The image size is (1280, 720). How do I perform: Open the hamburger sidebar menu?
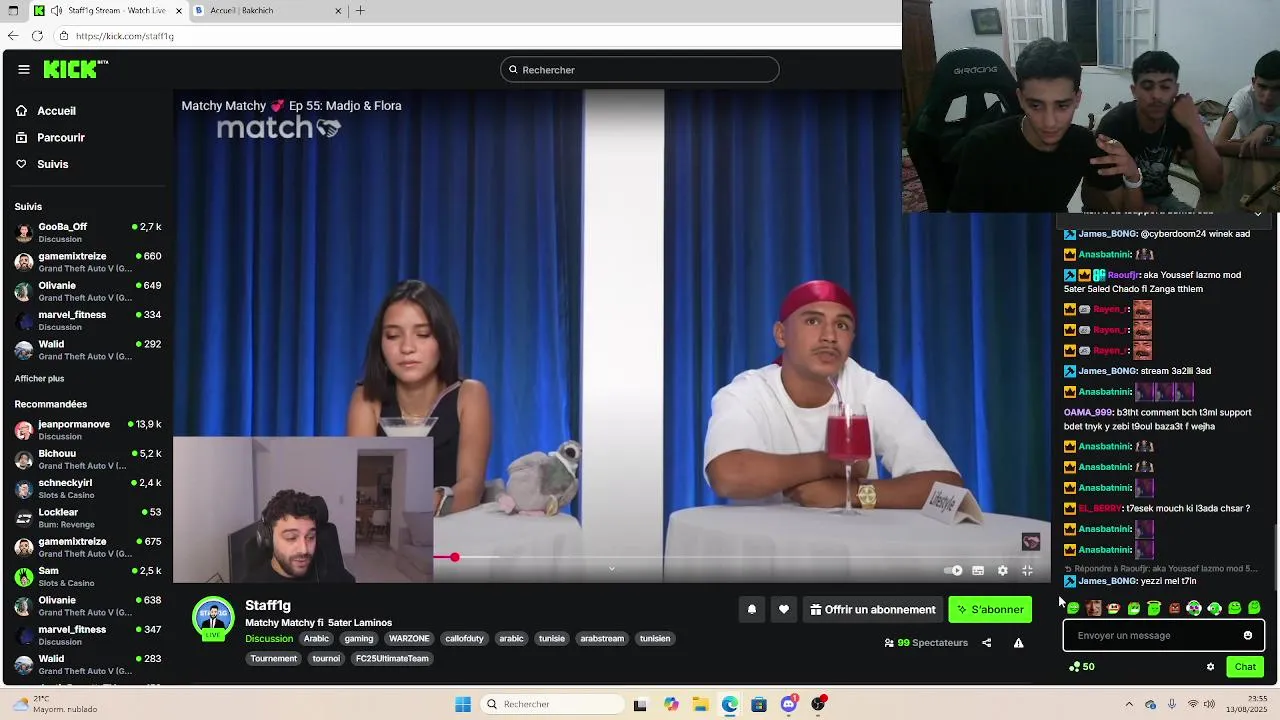click(x=24, y=69)
